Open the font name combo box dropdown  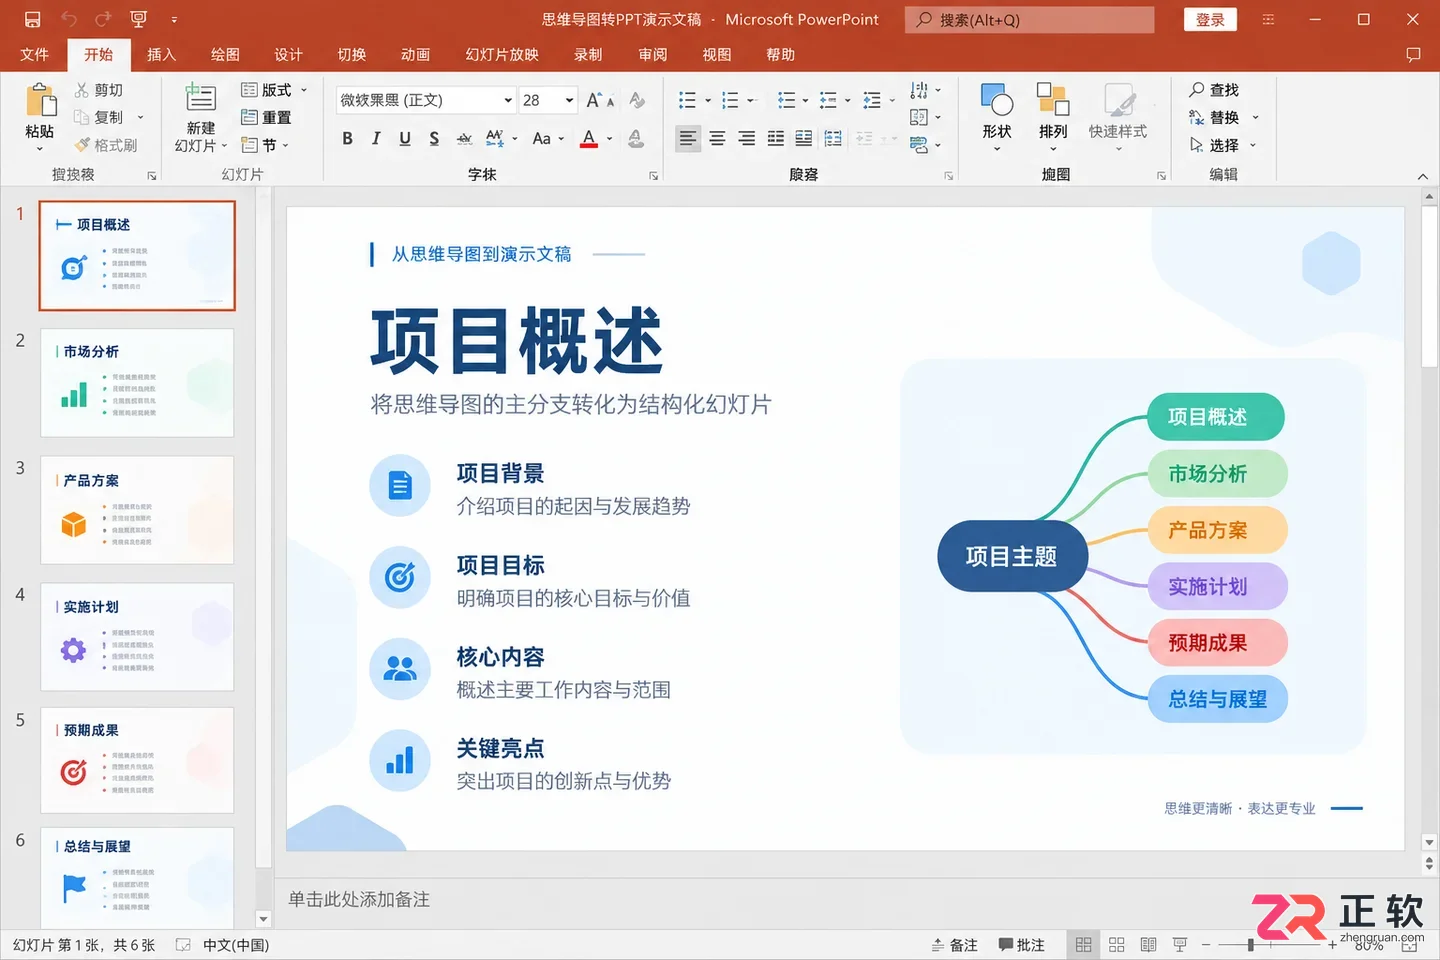click(x=508, y=100)
